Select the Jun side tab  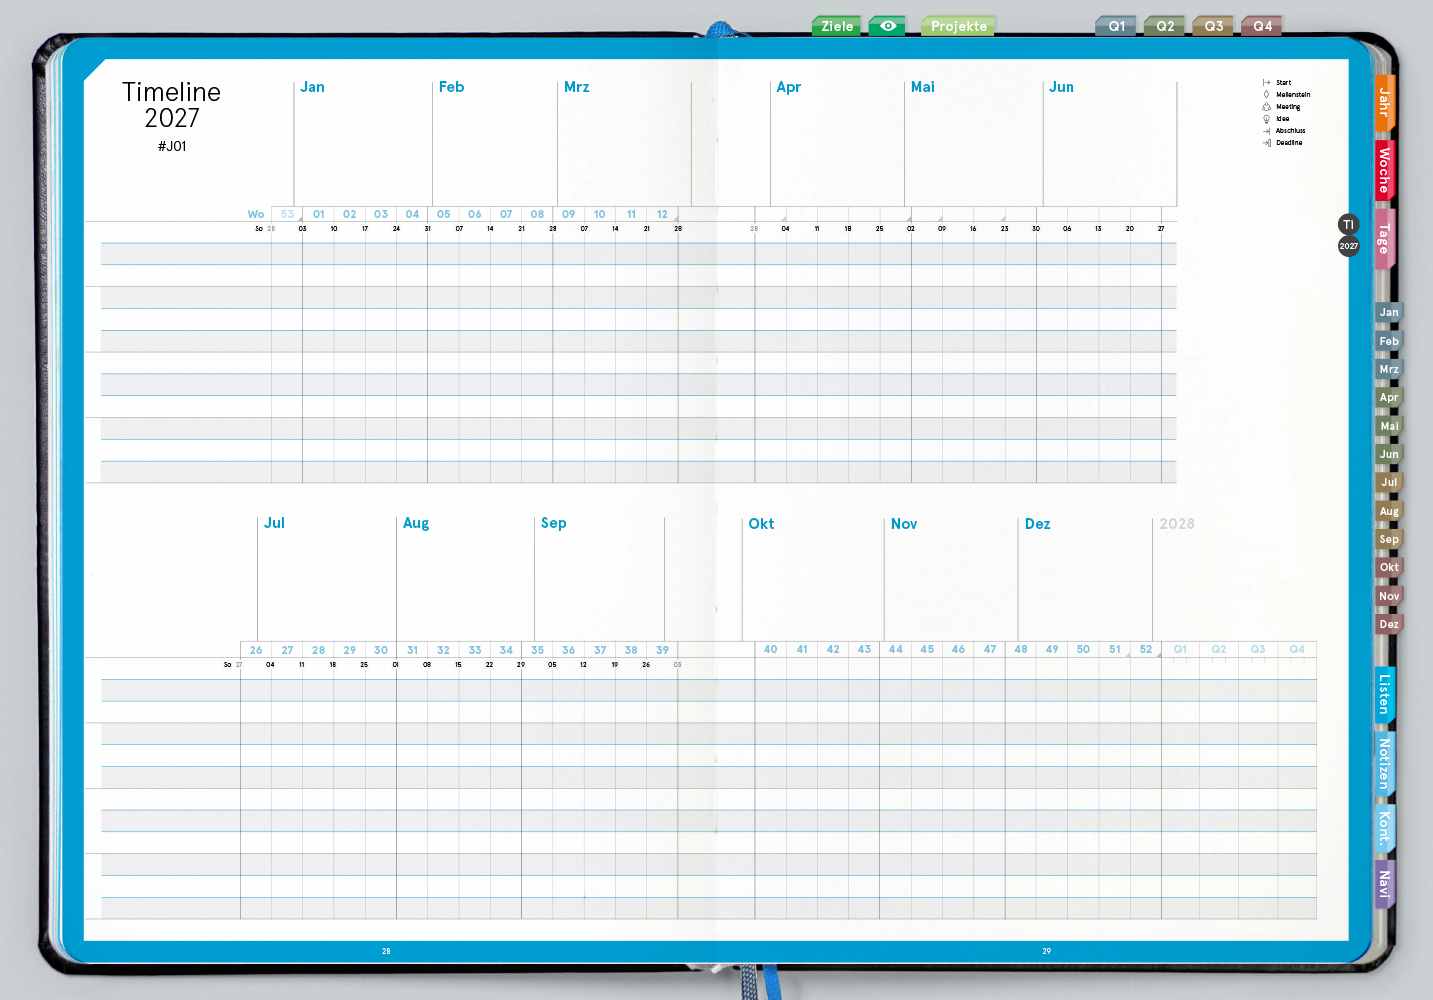coord(1389,454)
